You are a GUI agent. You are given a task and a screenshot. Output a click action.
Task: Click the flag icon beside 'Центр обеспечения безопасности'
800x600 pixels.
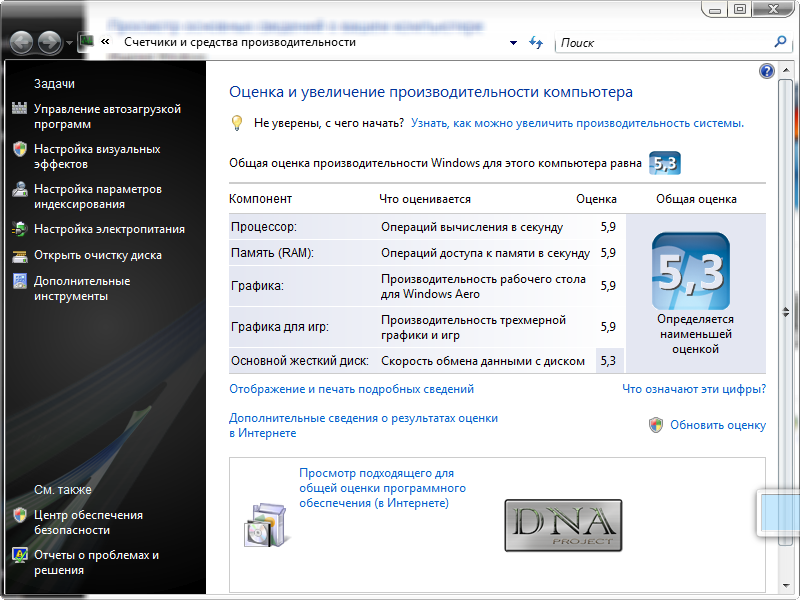point(19,515)
